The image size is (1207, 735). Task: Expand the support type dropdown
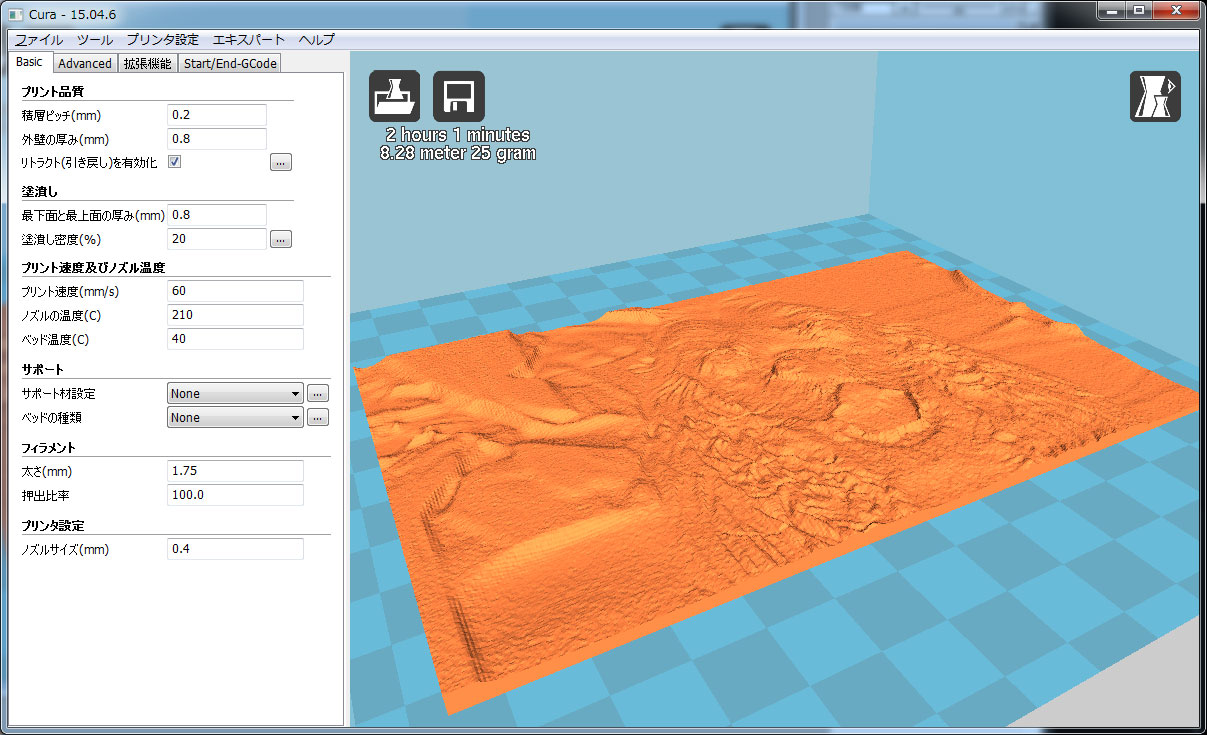[x=235, y=394]
